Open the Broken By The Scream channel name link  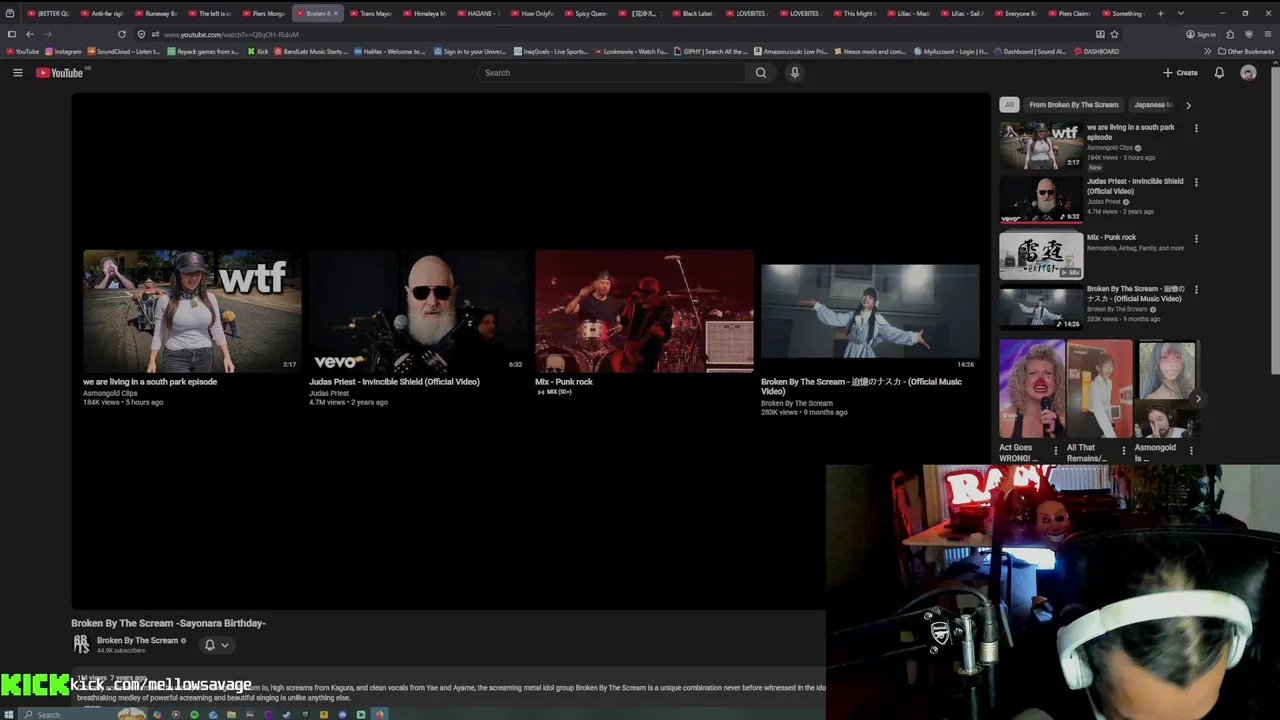tap(137, 640)
